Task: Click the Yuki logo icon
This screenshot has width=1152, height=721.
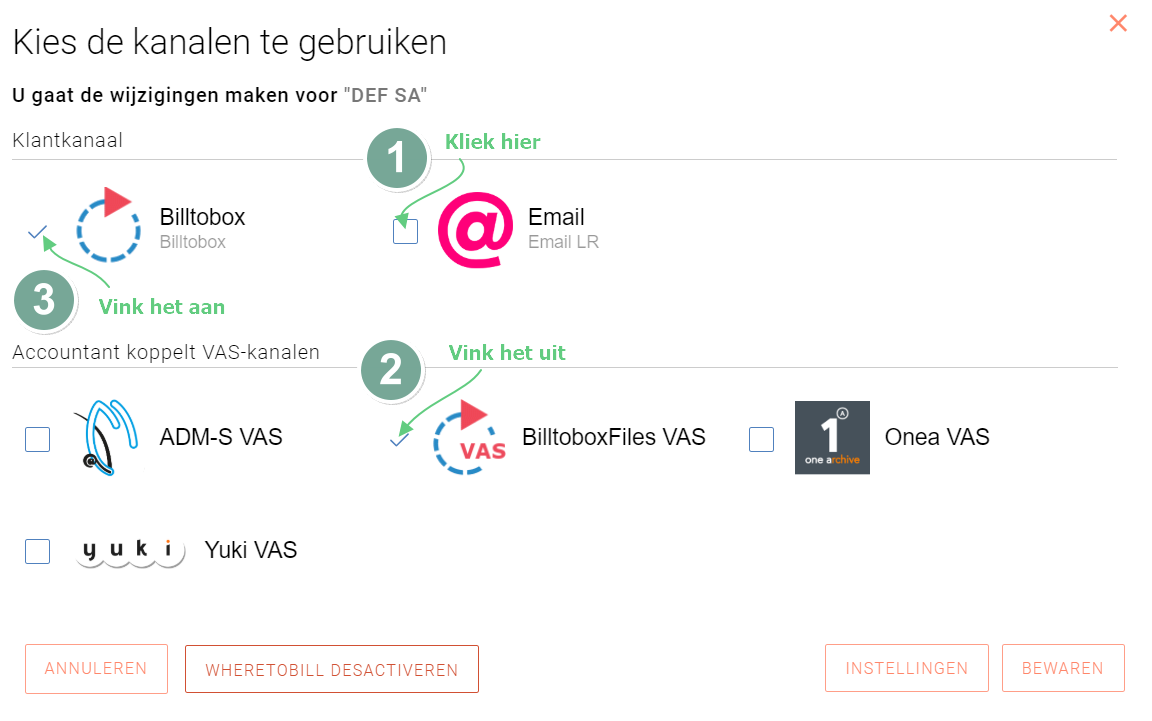Action: pos(130,550)
